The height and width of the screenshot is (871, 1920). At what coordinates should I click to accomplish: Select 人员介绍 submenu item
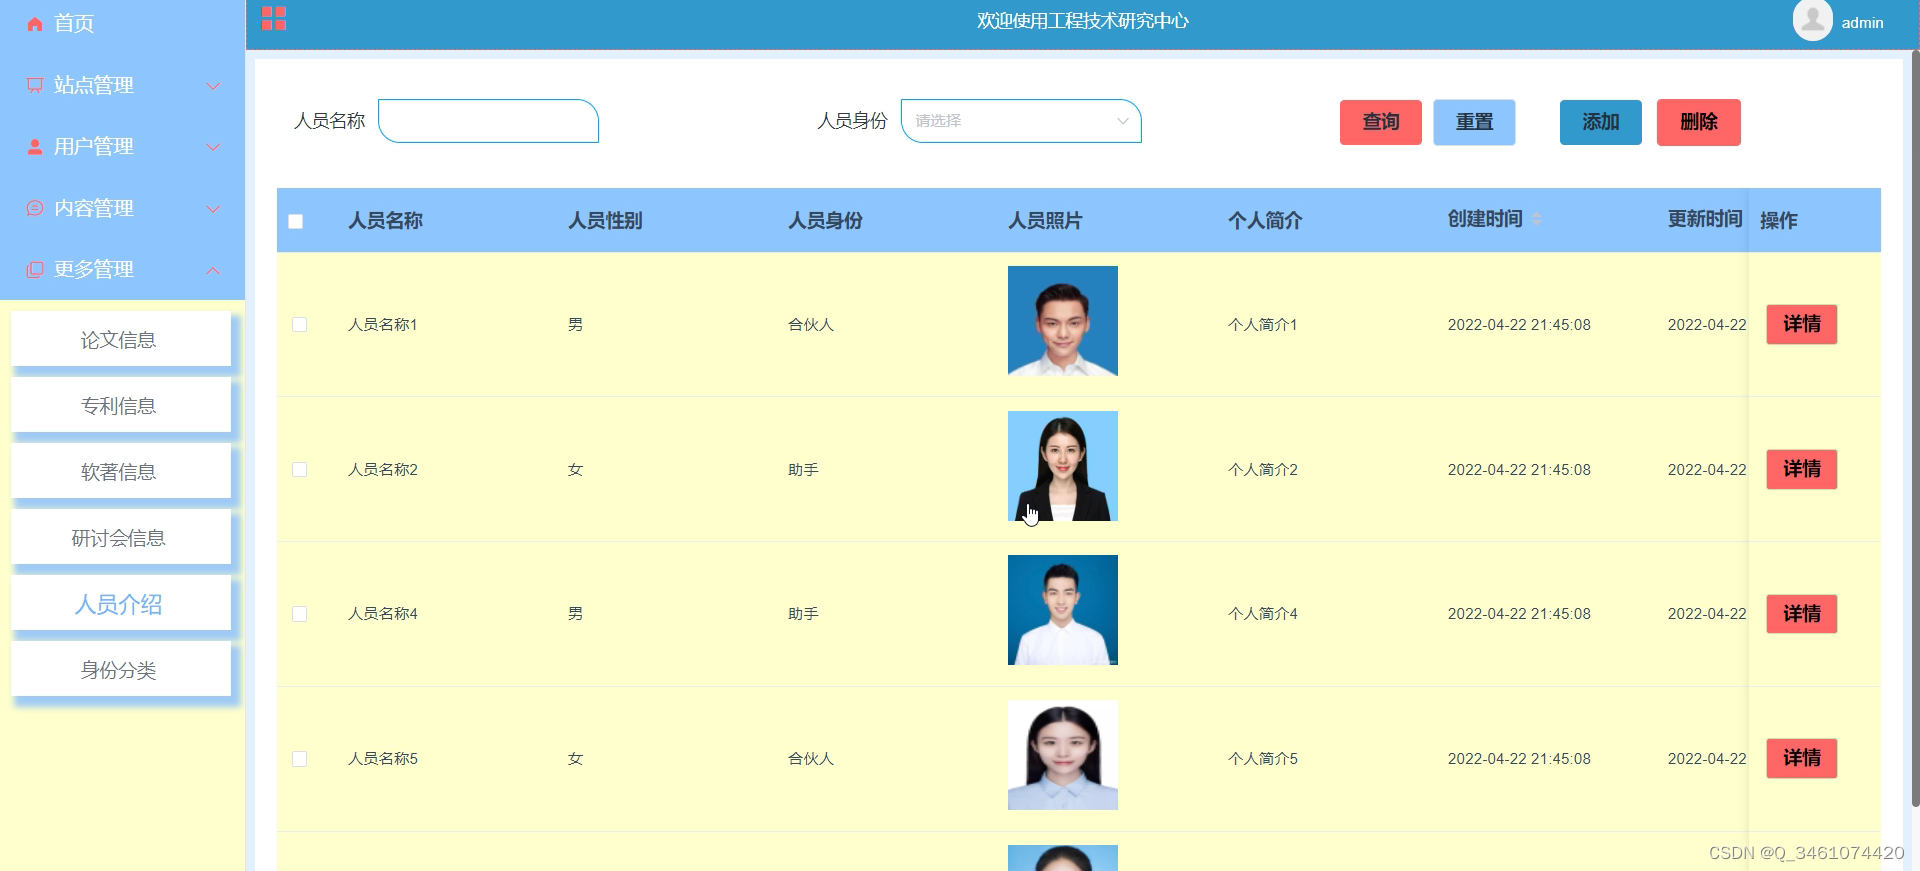[121, 604]
